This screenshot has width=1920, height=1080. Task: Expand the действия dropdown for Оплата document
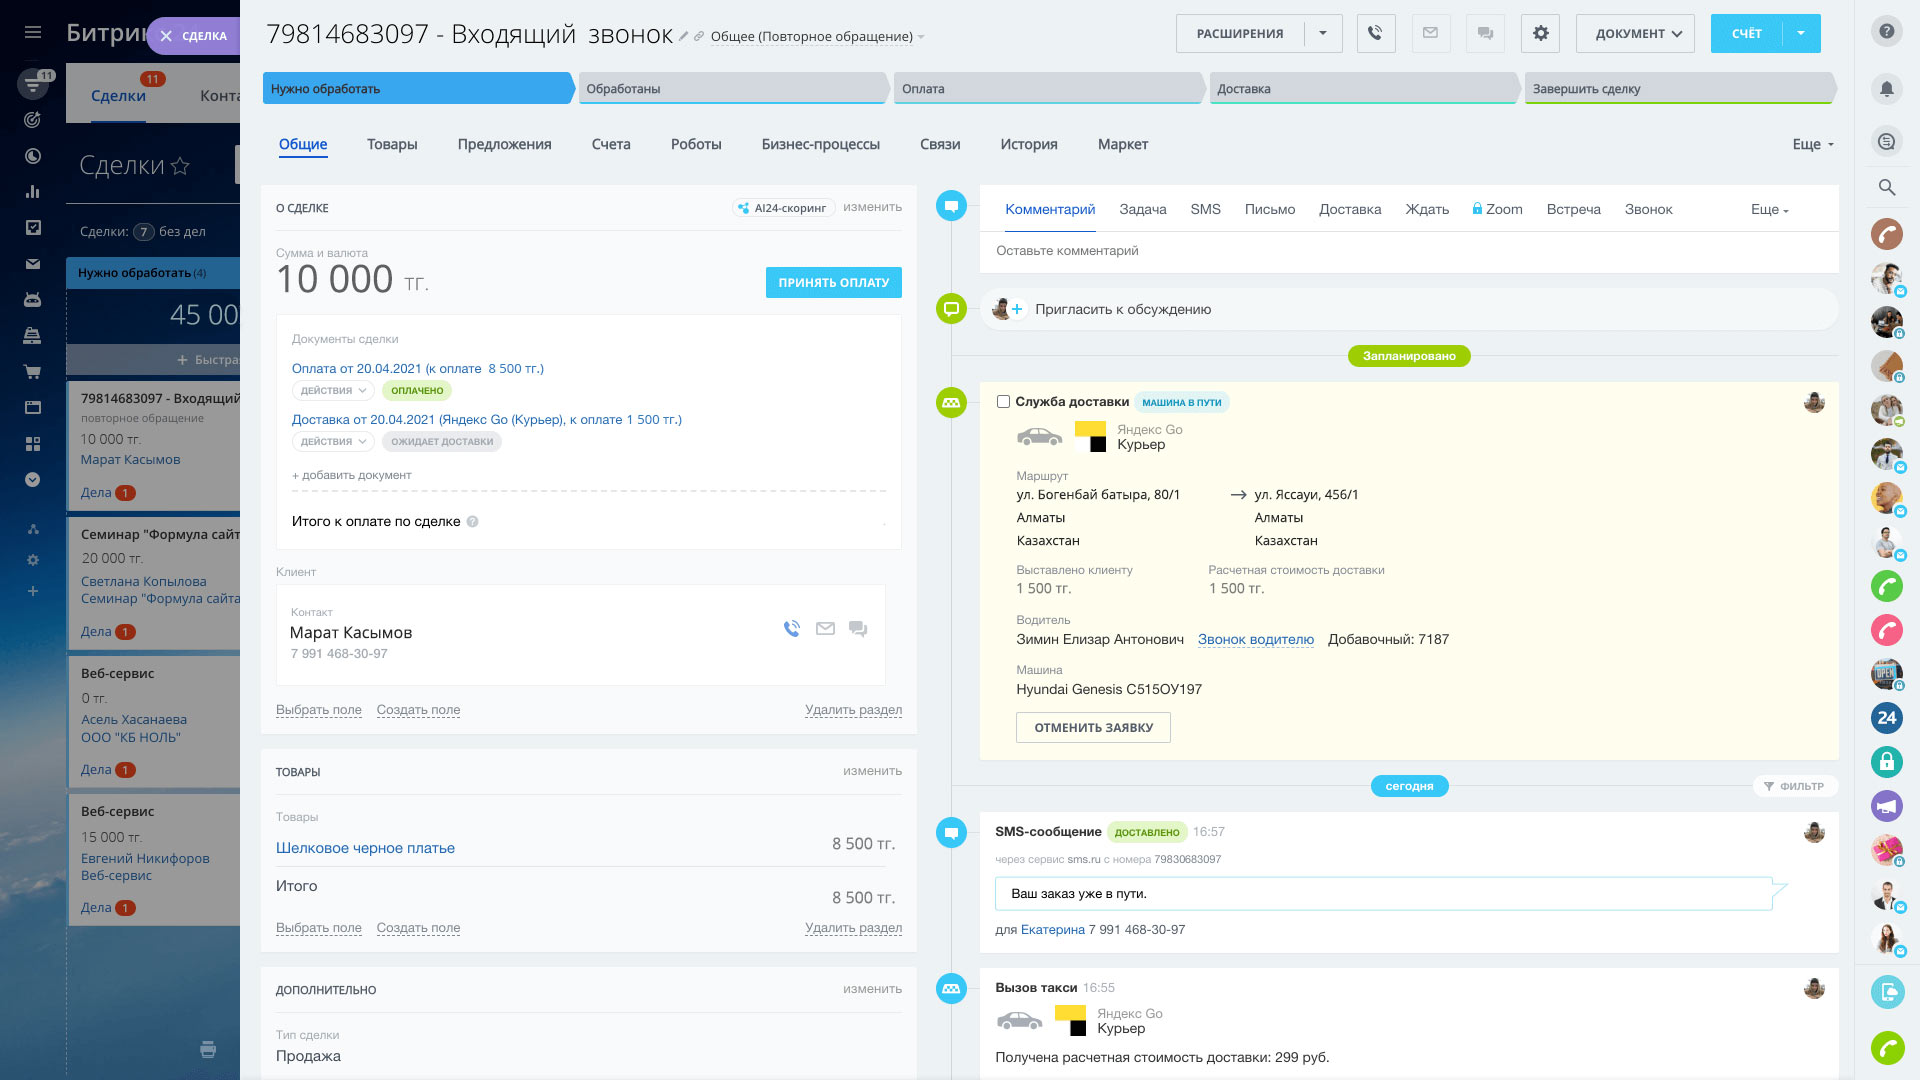pos(332,390)
